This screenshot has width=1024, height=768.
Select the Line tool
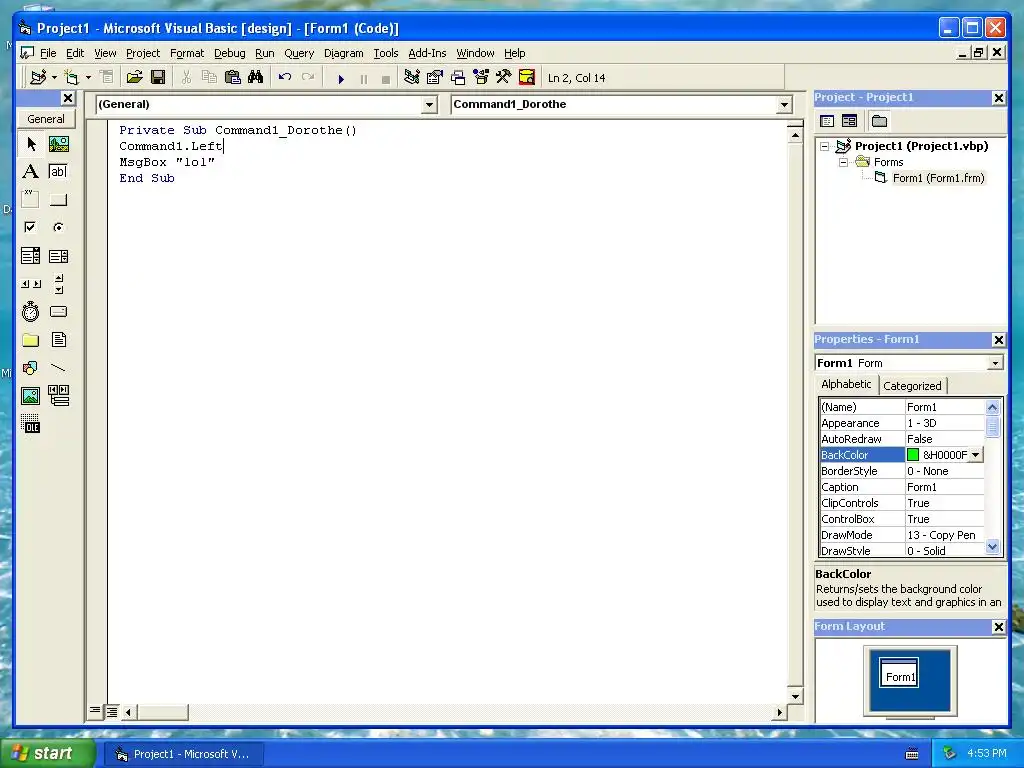[59, 368]
